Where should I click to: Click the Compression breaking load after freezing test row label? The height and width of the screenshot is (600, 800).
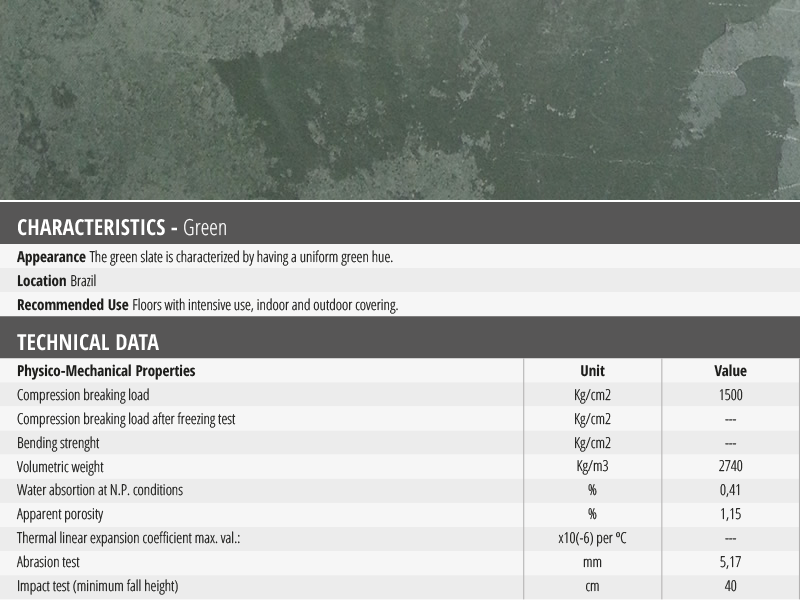pyautogui.click(x=126, y=419)
